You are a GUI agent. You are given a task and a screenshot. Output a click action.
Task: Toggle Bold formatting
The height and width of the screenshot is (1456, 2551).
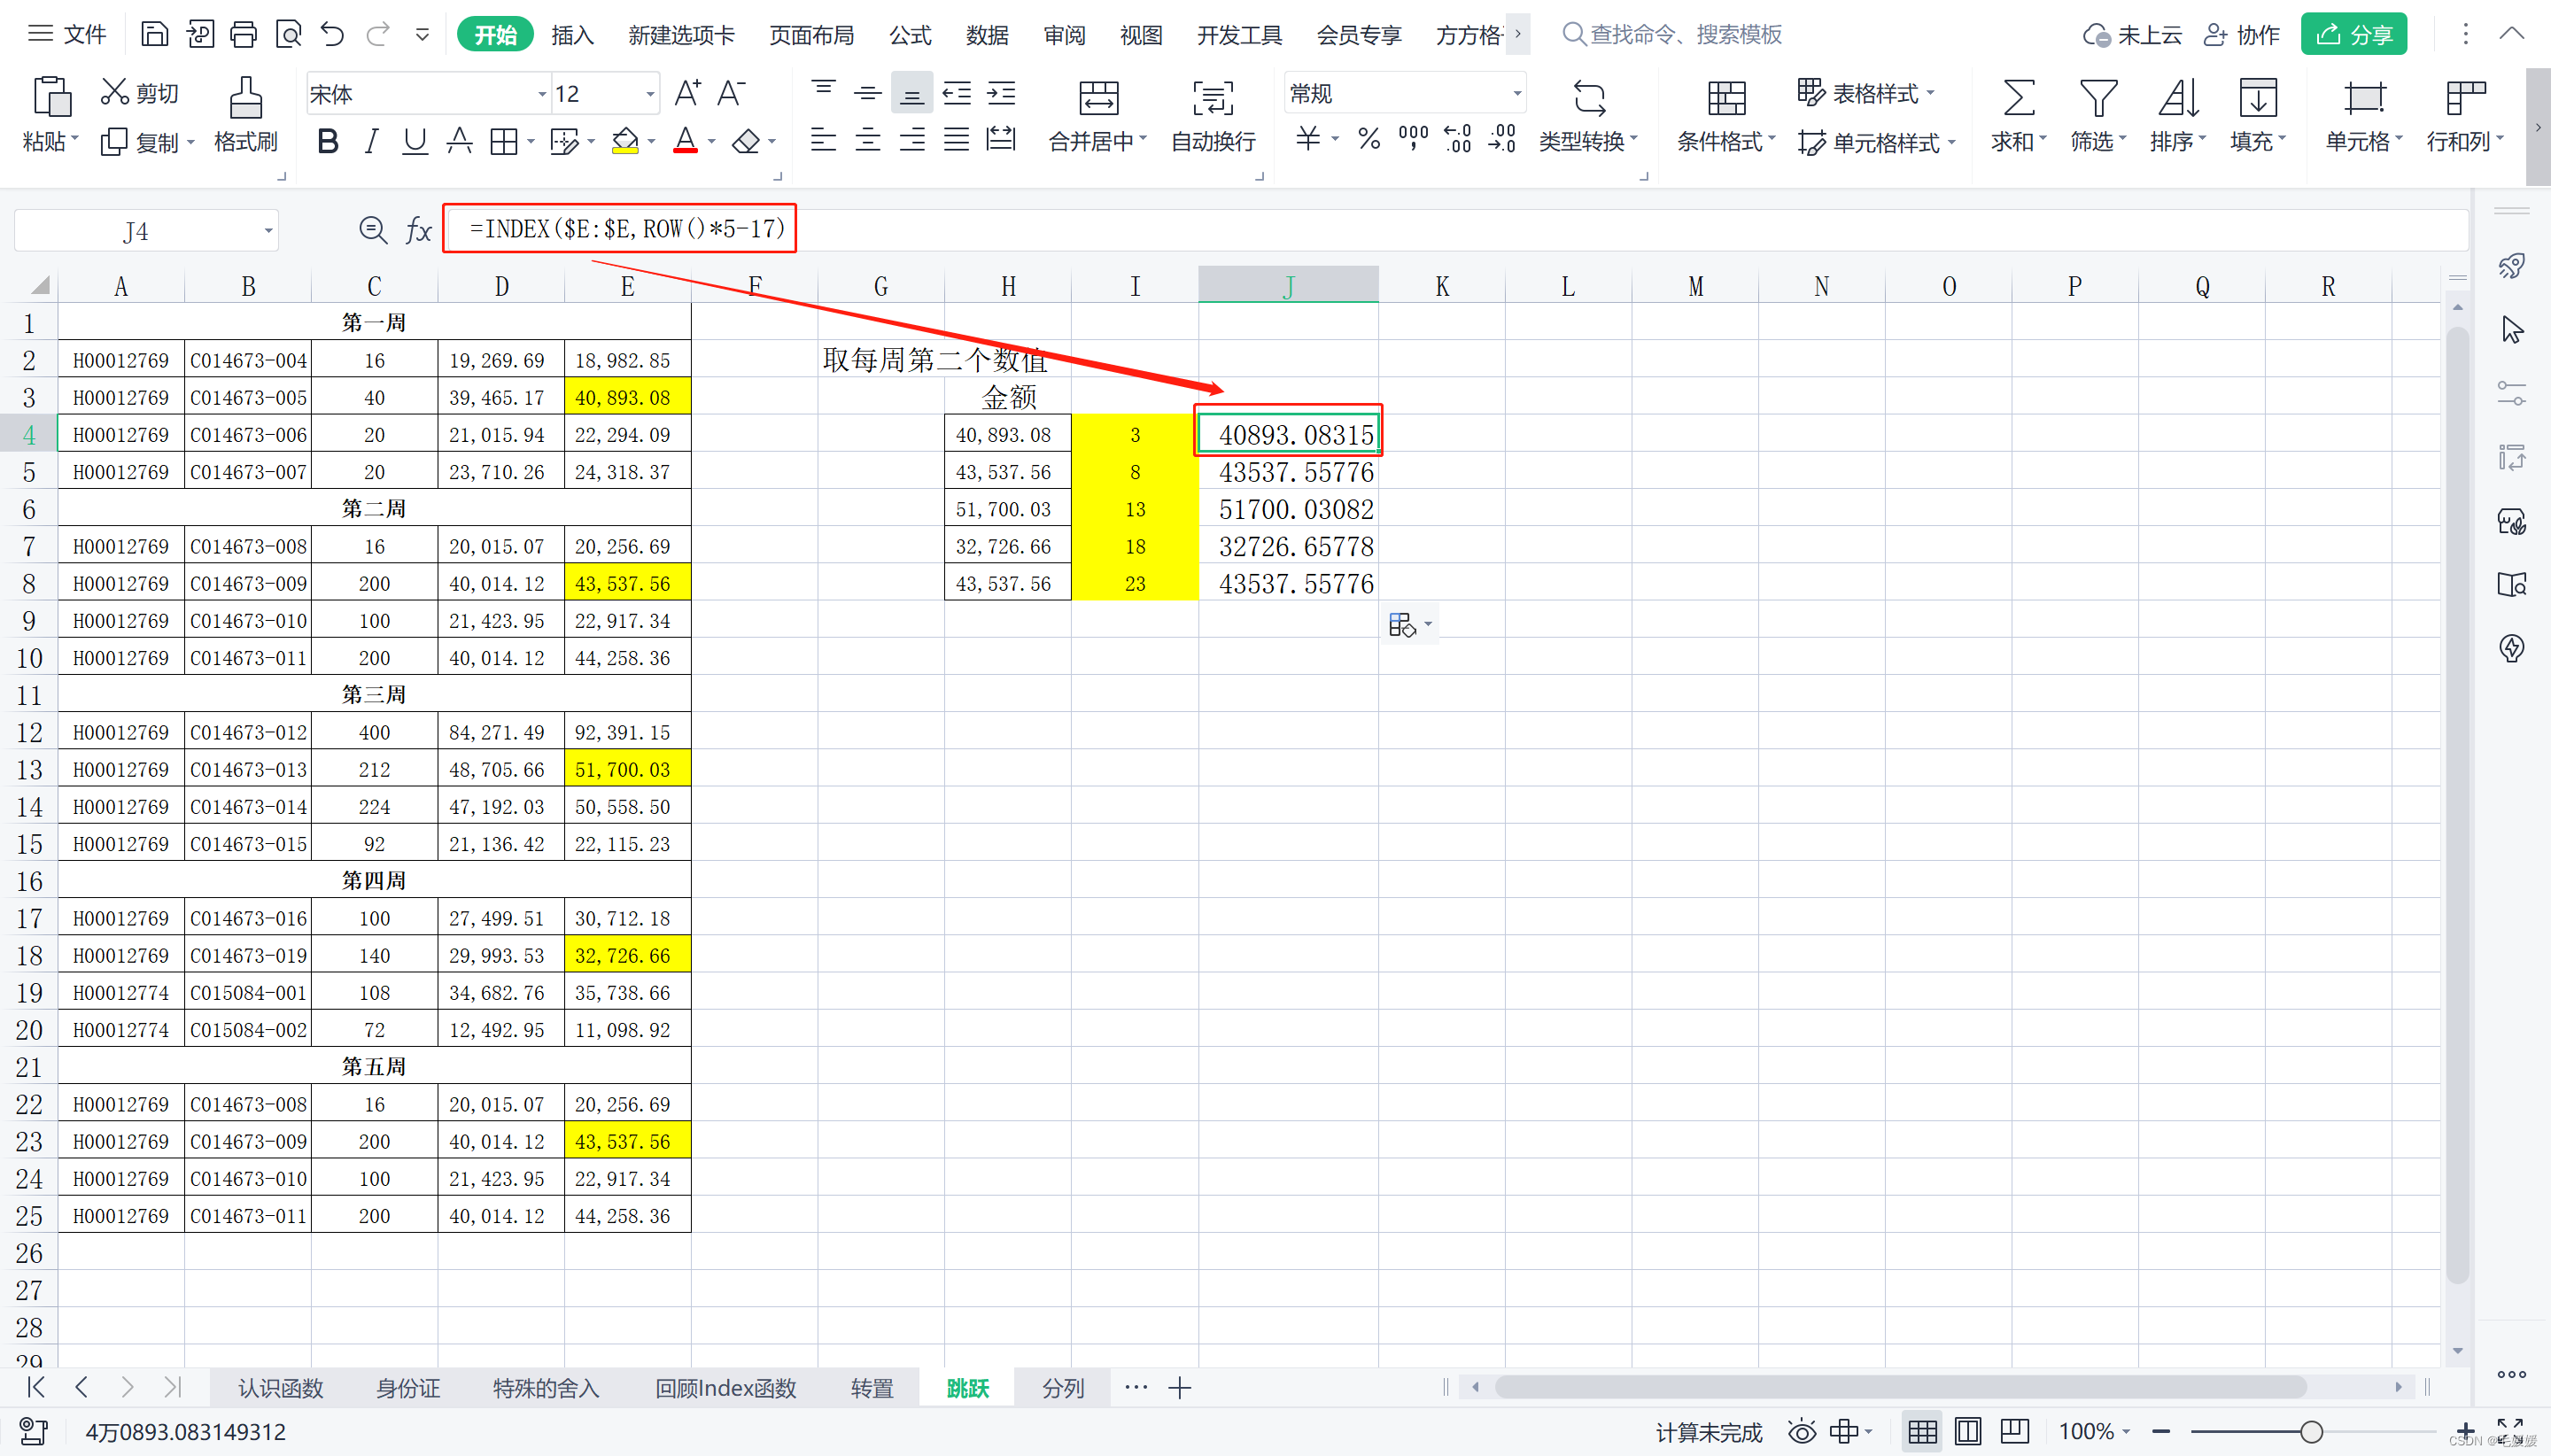[327, 142]
